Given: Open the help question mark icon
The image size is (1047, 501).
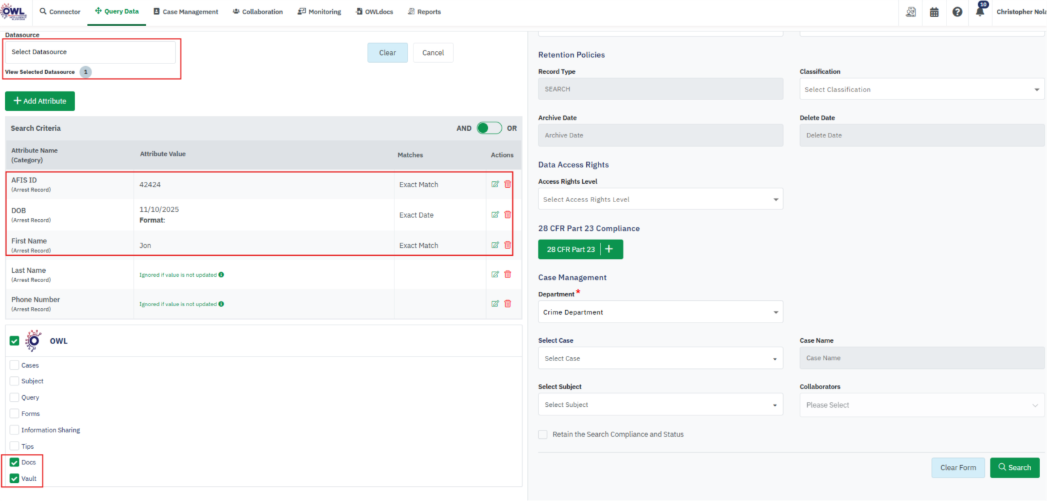Looking at the screenshot, I should (957, 12).
